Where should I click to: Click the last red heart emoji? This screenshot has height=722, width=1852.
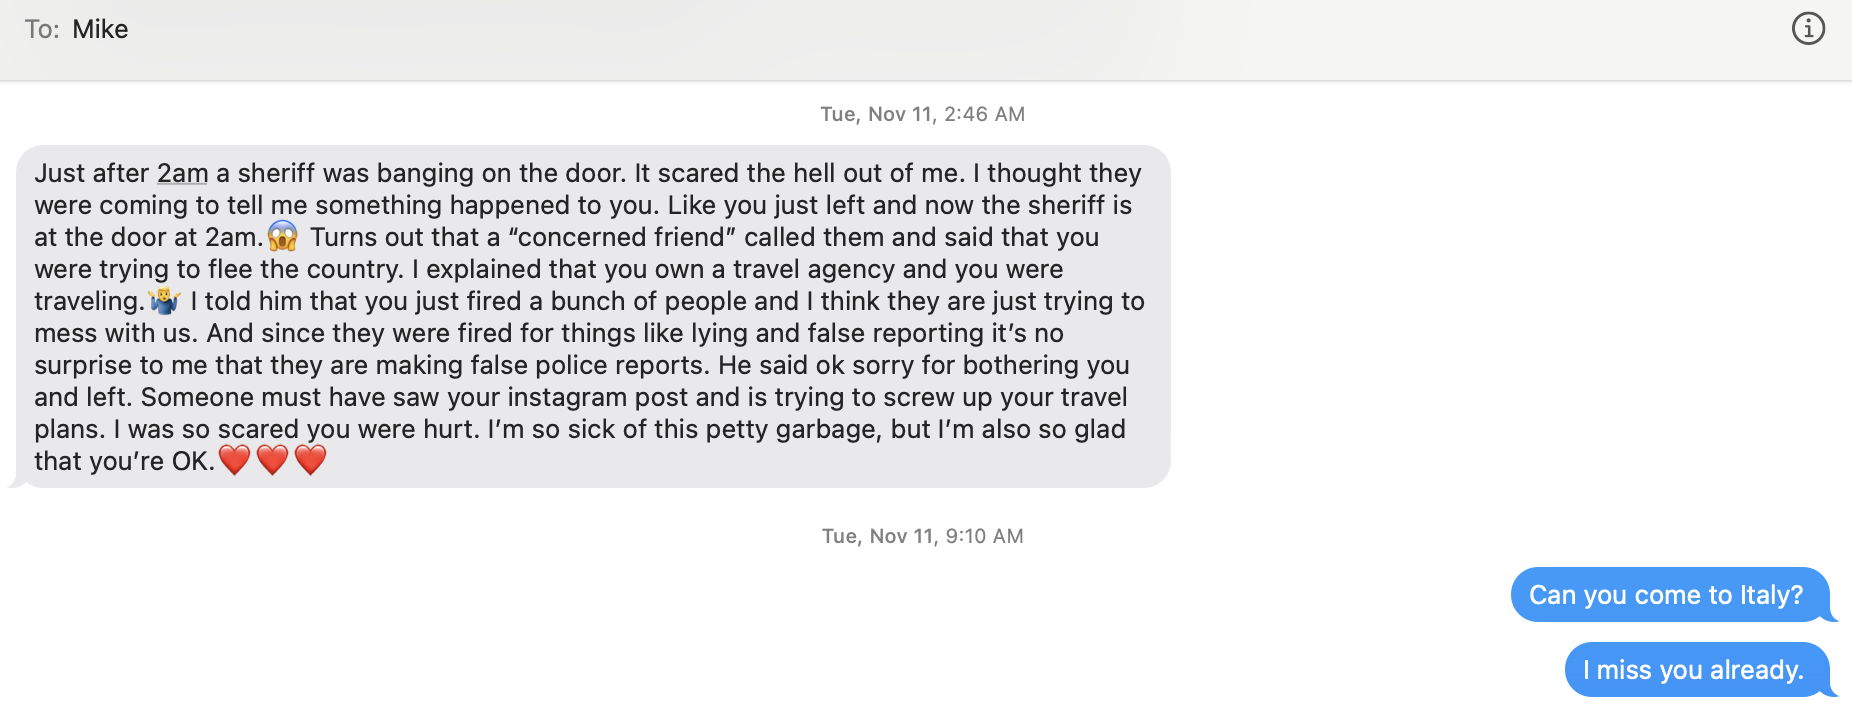pos(310,460)
